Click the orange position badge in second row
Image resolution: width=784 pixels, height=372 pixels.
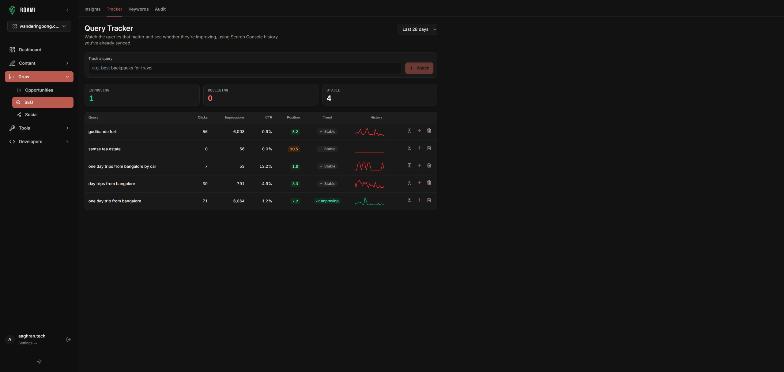tap(294, 149)
